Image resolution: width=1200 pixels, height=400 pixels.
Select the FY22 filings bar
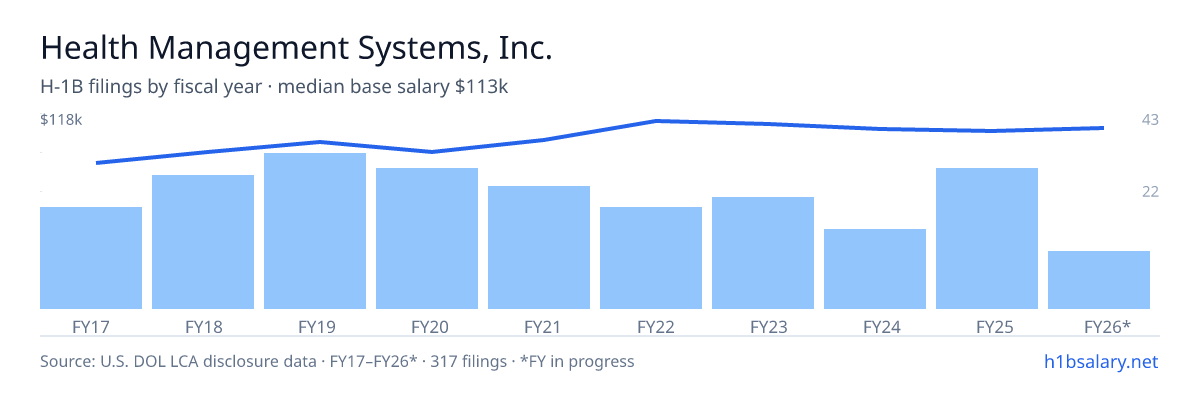pos(651,258)
